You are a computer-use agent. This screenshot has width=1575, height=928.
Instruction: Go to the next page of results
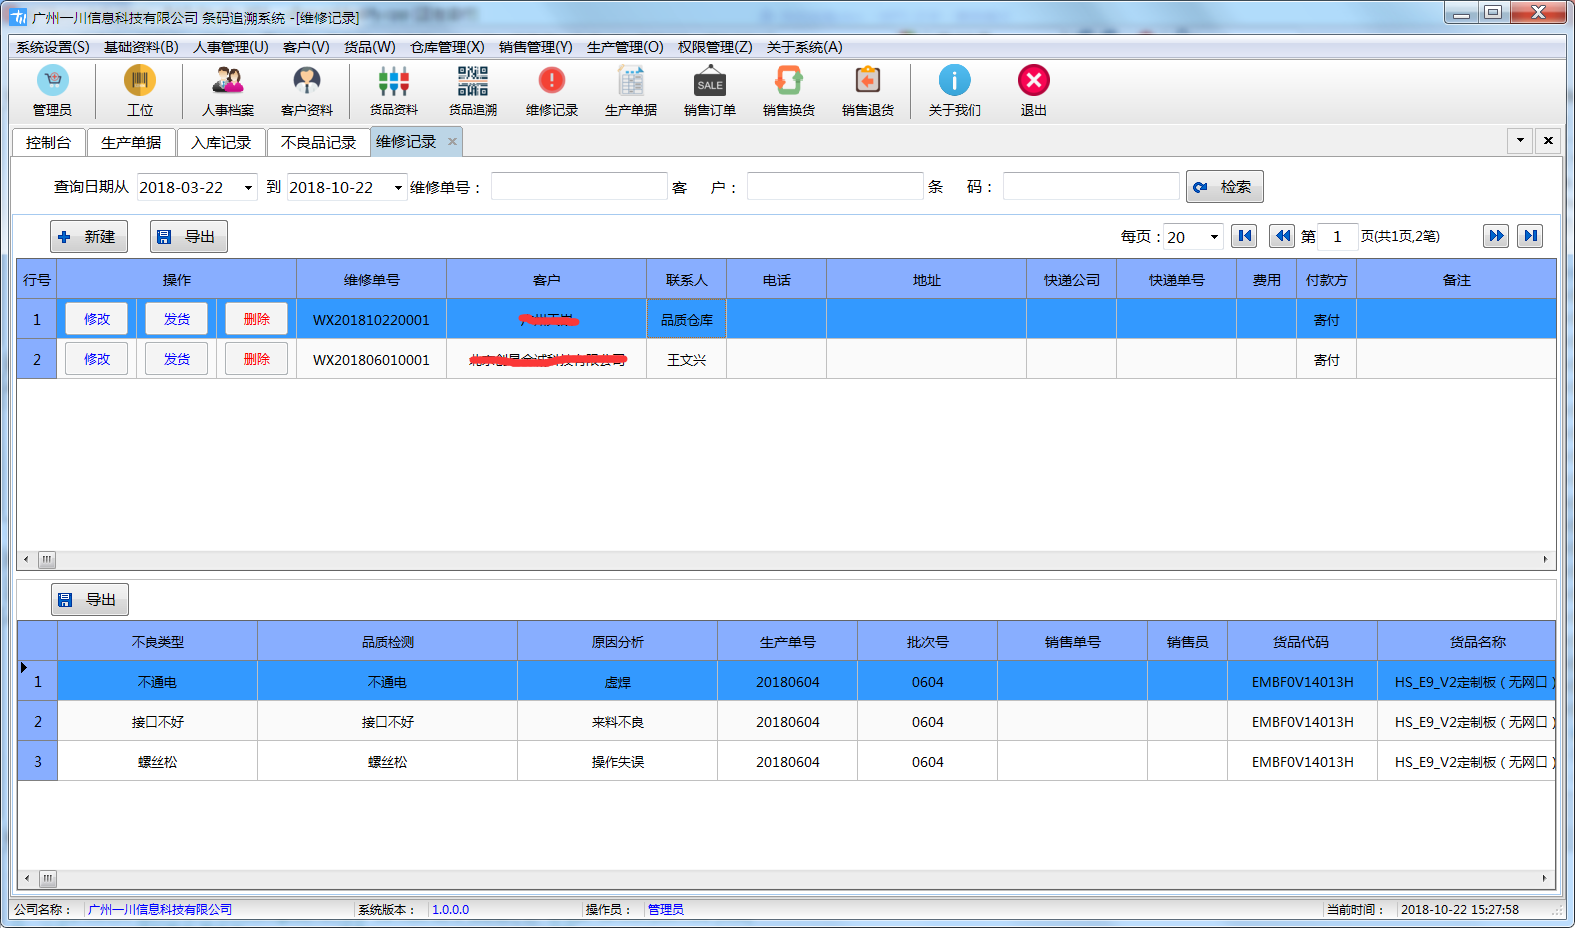click(x=1496, y=236)
